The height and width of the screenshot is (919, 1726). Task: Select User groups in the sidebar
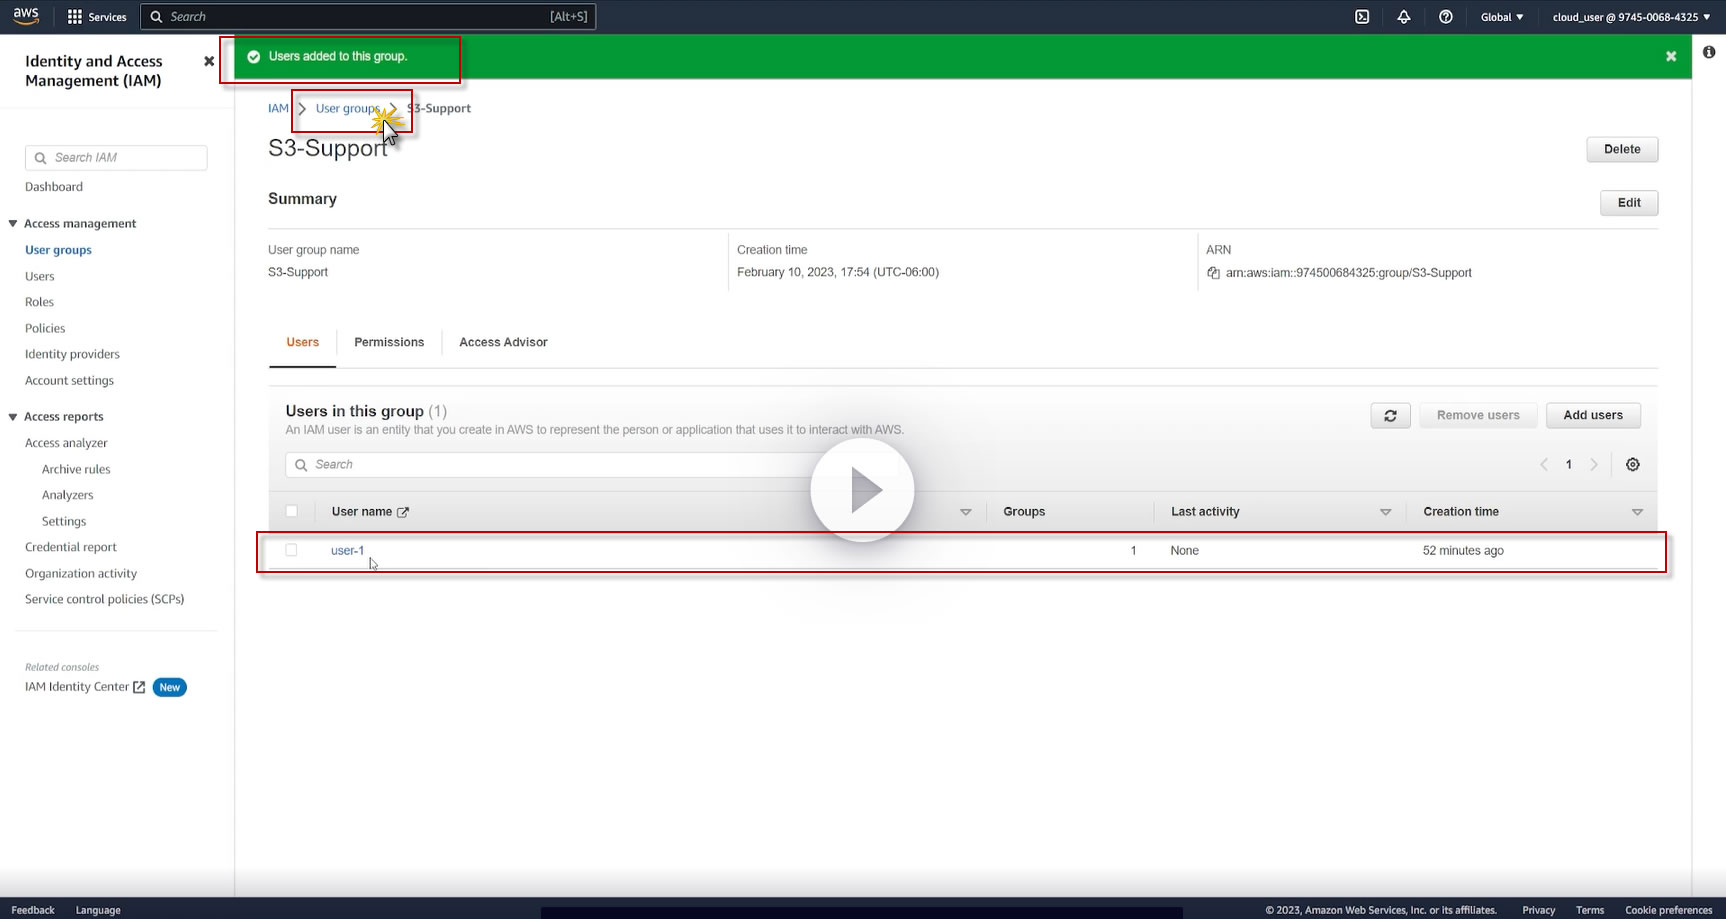58,250
